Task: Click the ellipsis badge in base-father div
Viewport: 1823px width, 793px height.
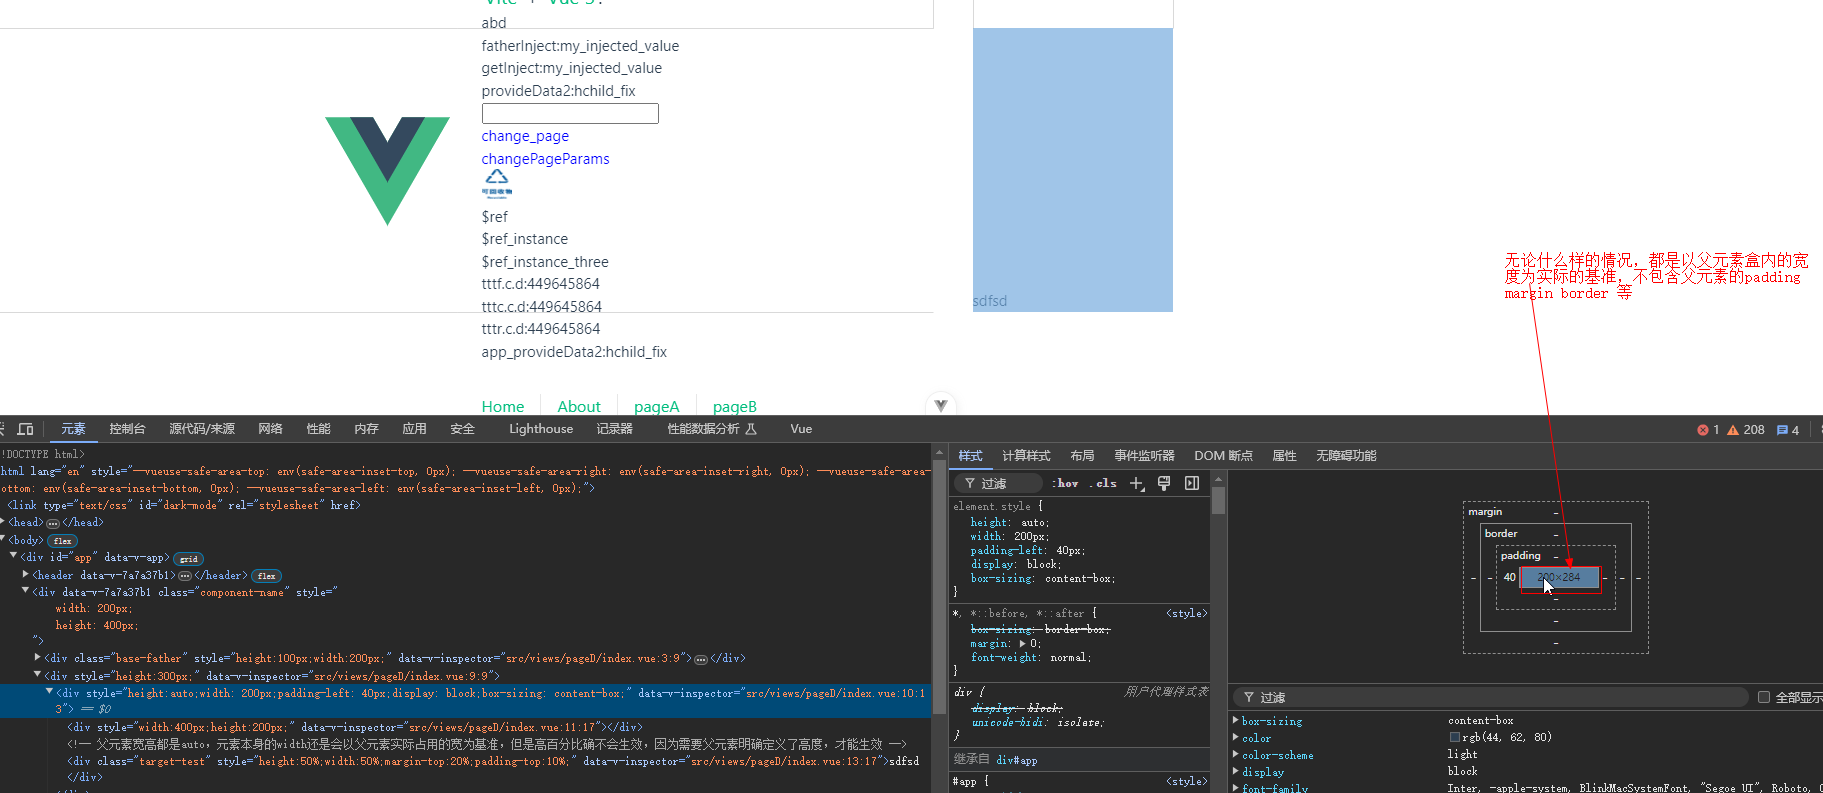Action: coord(701,659)
